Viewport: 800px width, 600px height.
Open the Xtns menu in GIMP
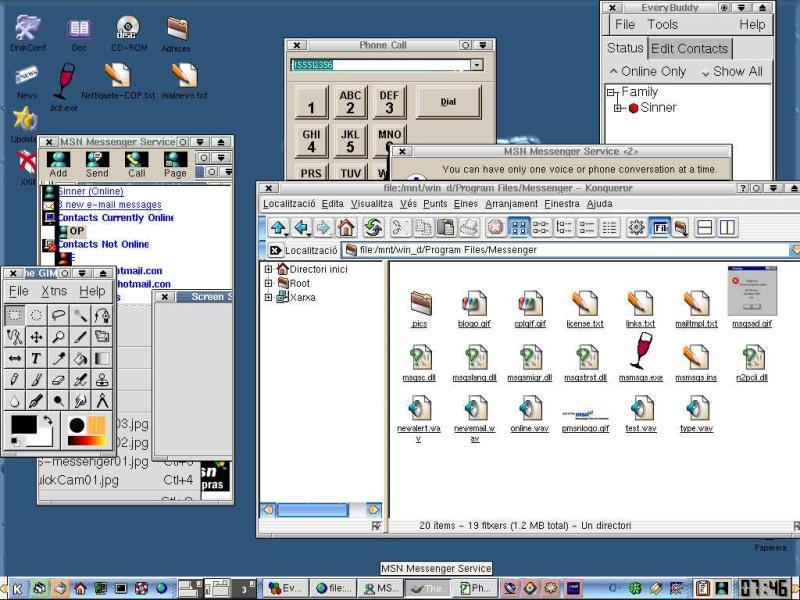pos(54,291)
